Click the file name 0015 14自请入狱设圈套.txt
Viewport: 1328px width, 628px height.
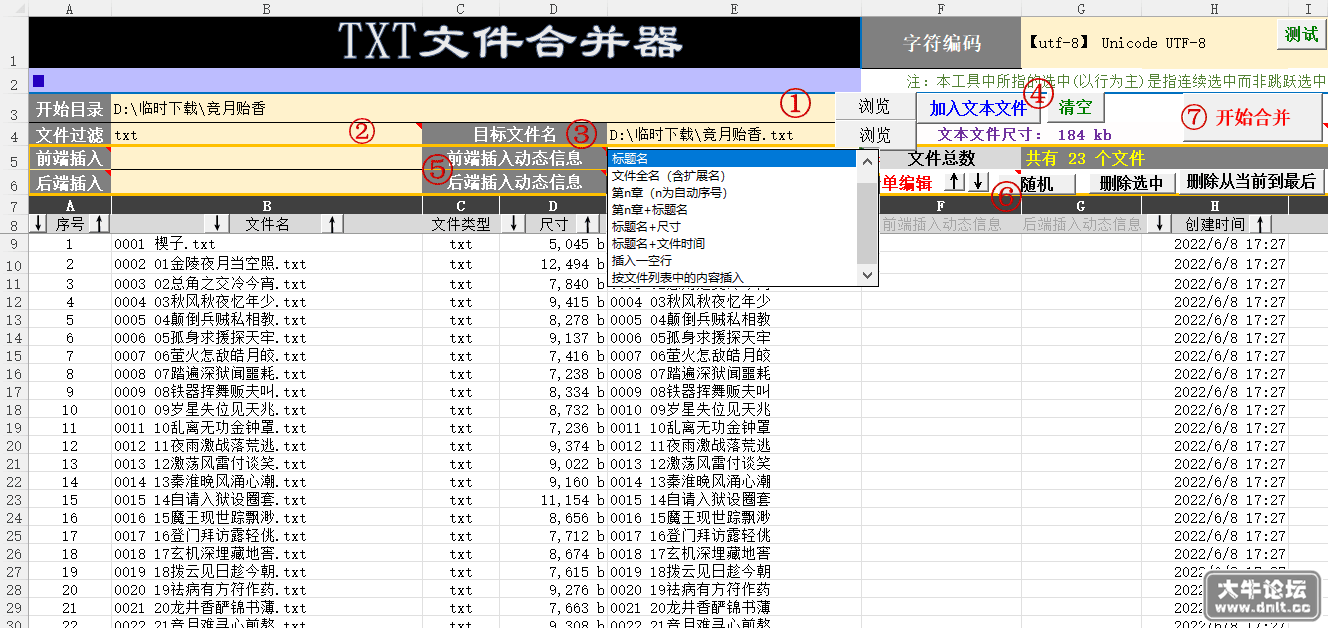[x=210, y=500]
